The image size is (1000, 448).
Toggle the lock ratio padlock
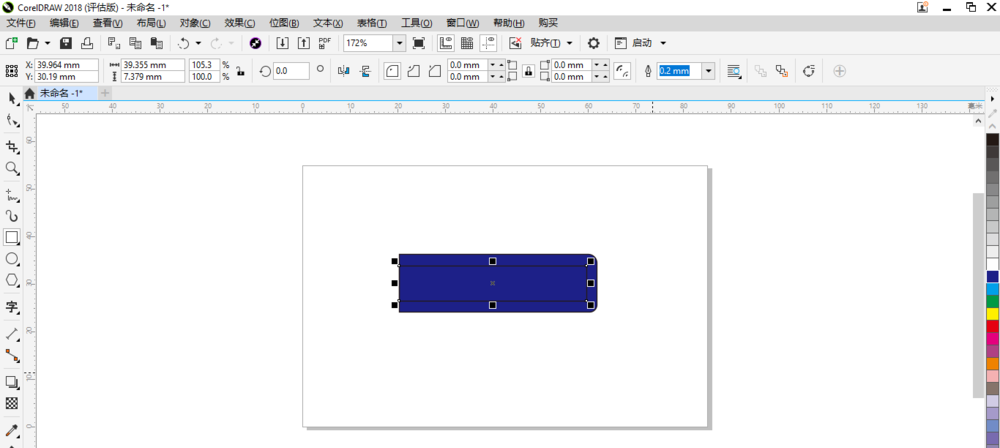pyautogui.click(x=240, y=71)
